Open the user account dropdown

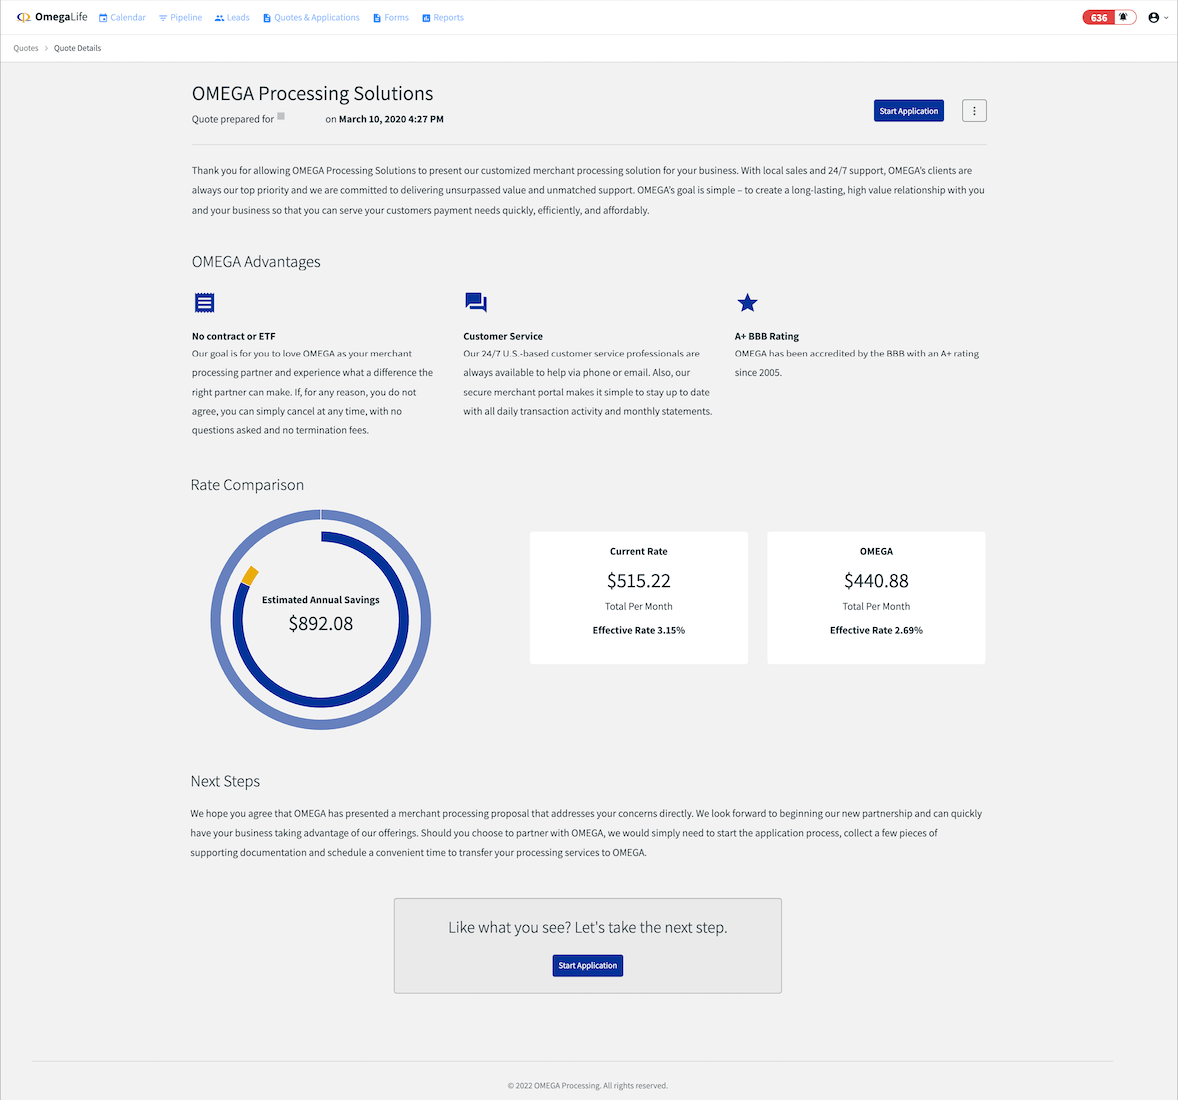point(1158,17)
